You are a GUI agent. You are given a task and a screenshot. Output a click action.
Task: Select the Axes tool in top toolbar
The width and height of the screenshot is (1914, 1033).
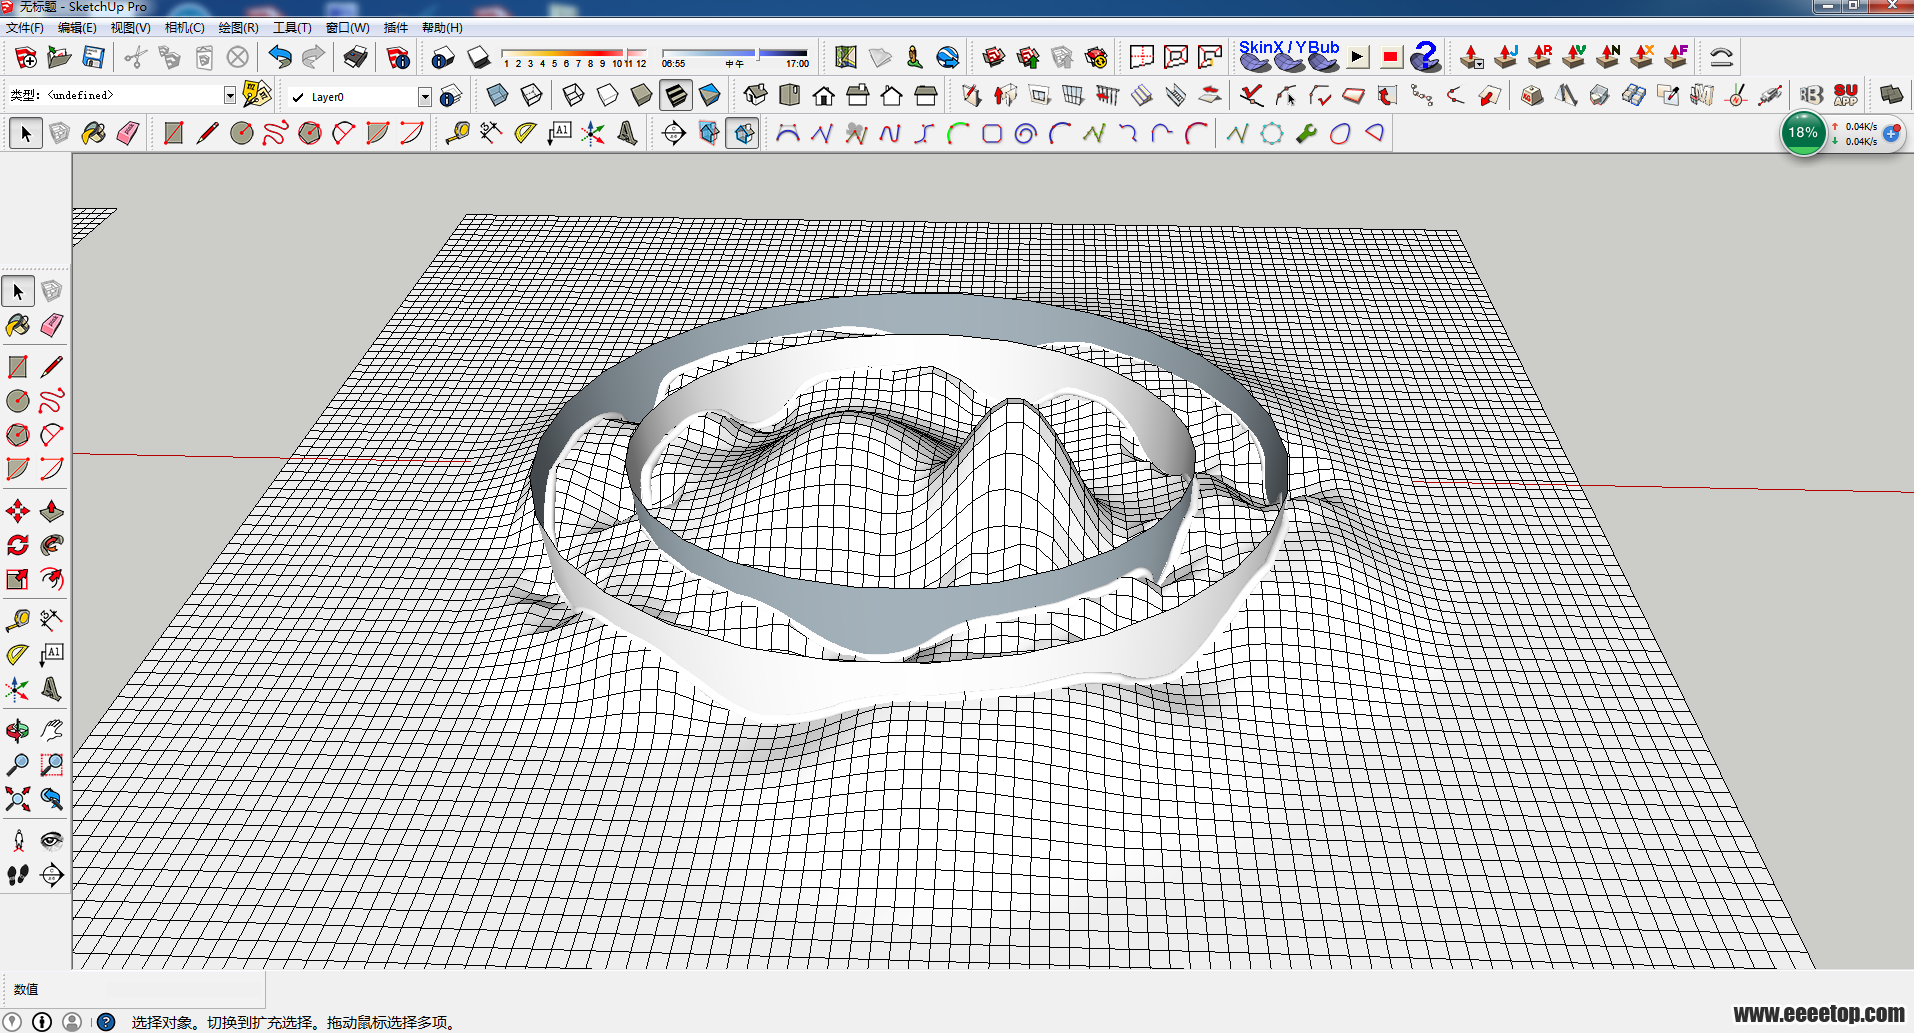point(593,133)
